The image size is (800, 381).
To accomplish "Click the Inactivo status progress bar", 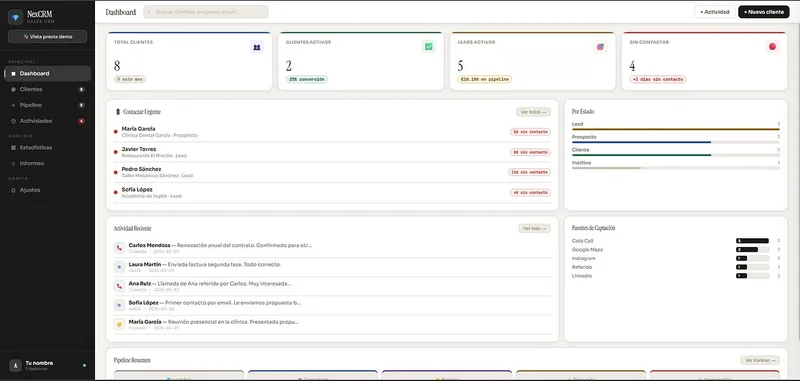I will 676,168.
